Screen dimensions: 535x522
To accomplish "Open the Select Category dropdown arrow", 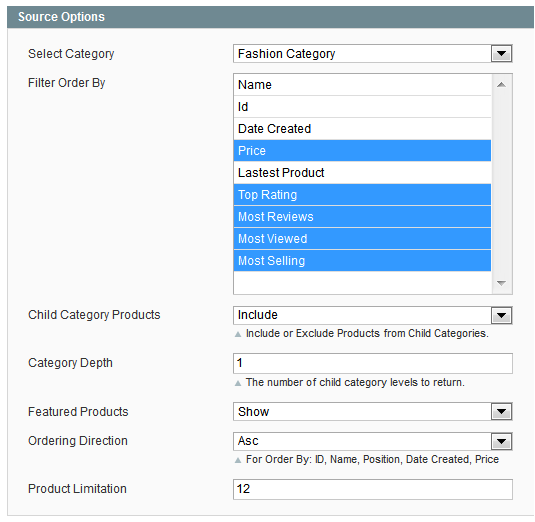I will (501, 54).
